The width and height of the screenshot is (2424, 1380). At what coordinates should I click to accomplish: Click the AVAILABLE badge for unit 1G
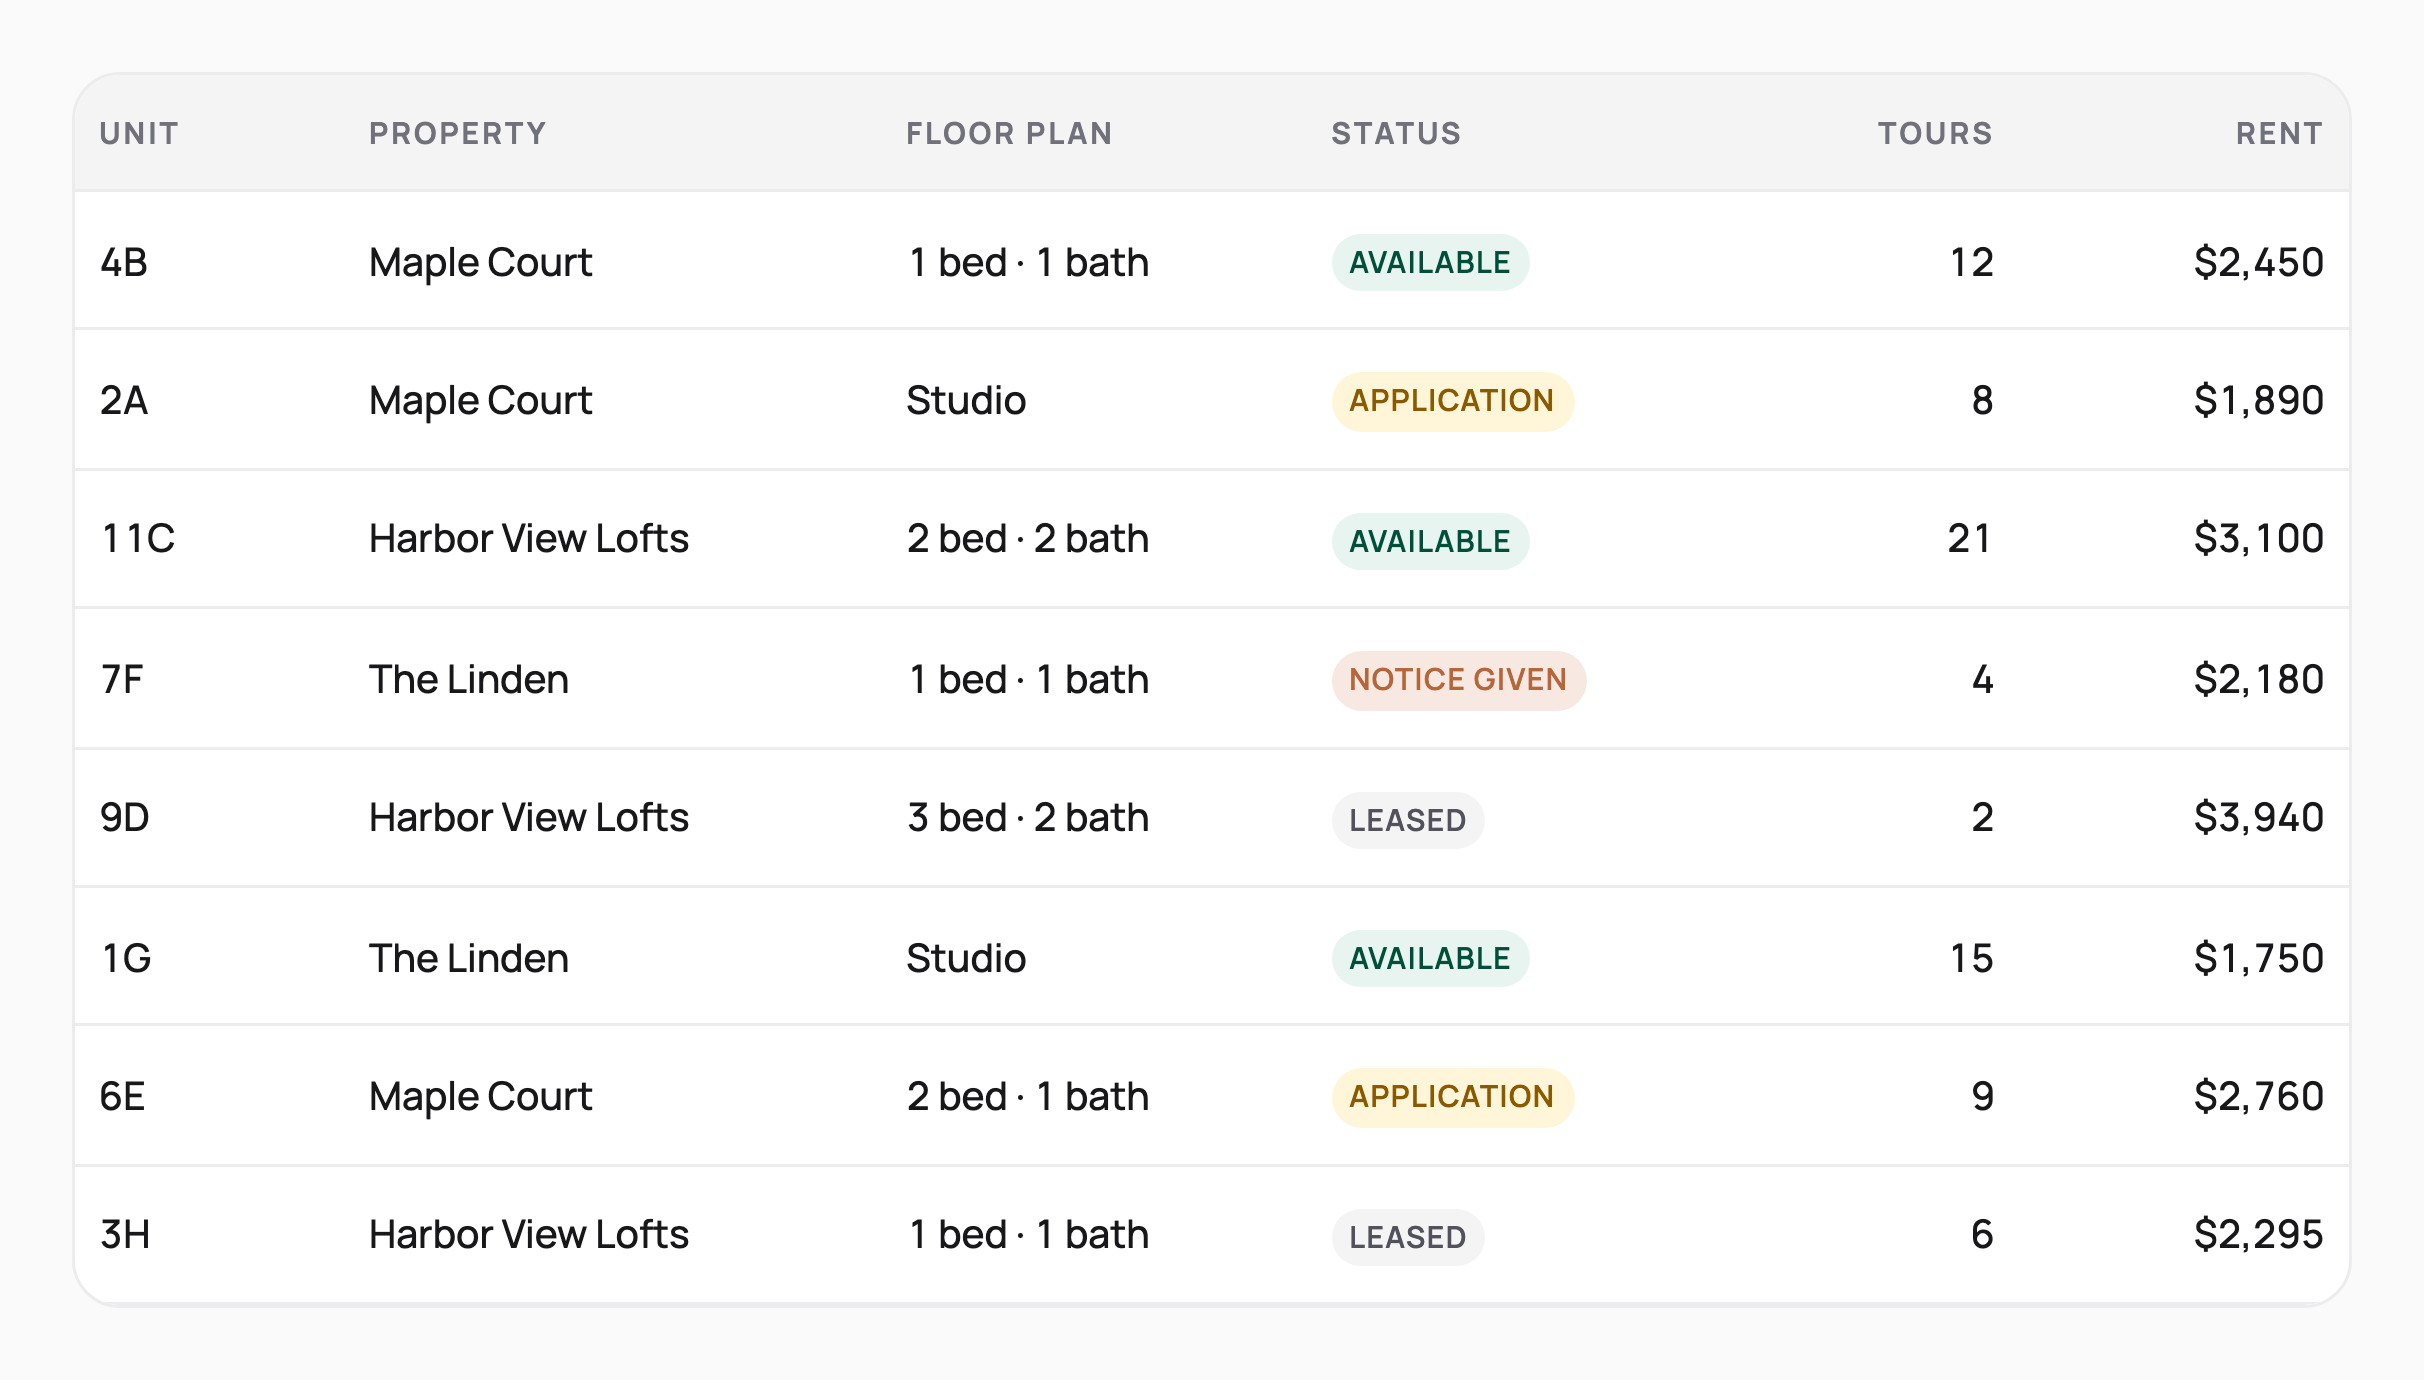coord(1430,958)
